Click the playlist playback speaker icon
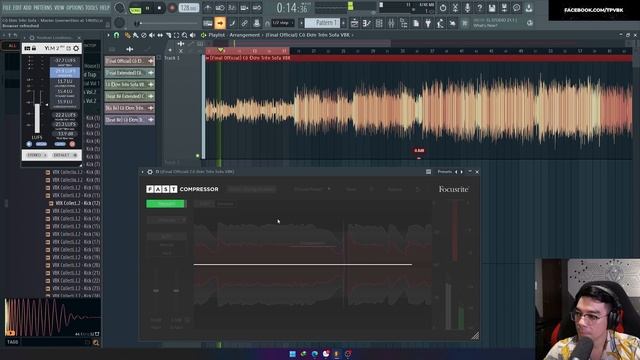 193,36
